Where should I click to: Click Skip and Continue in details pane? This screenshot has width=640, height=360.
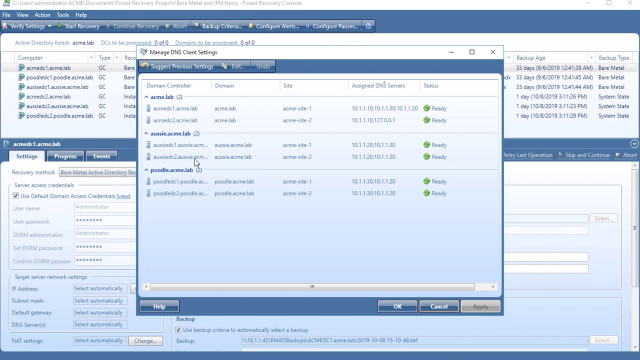tap(584, 155)
